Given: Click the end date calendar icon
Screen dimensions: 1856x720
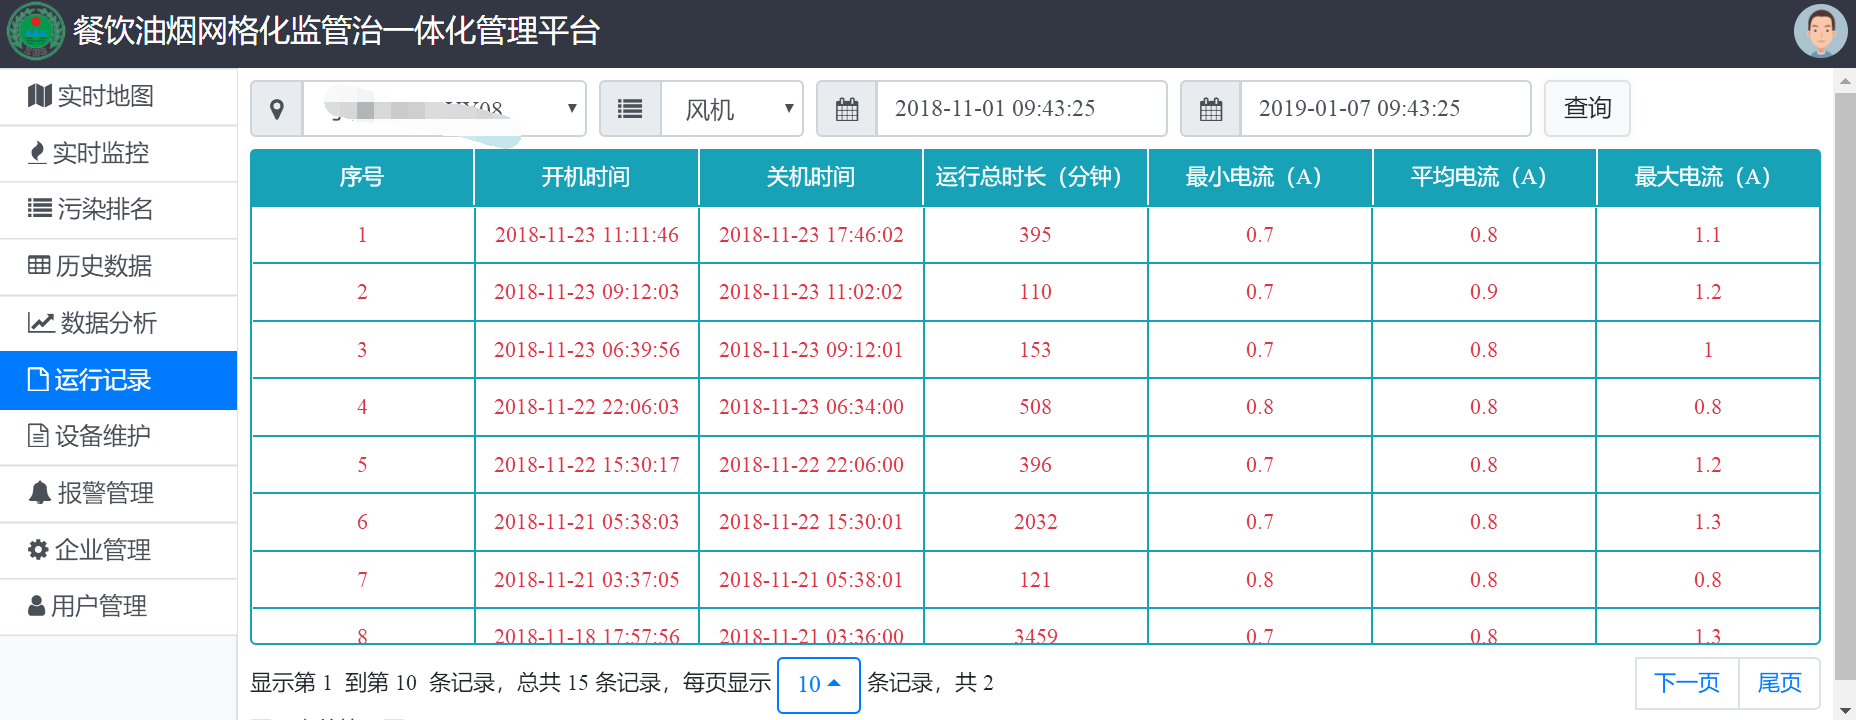Looking at the screenshot, I should [x=1211, y=109].
